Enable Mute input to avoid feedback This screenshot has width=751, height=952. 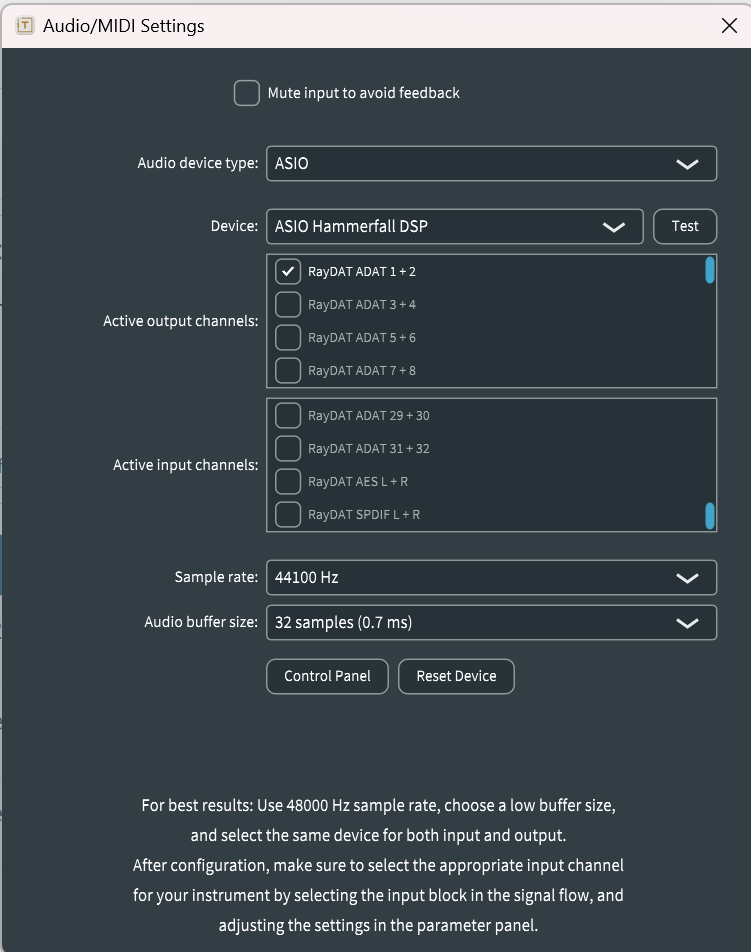coord(246,93)
